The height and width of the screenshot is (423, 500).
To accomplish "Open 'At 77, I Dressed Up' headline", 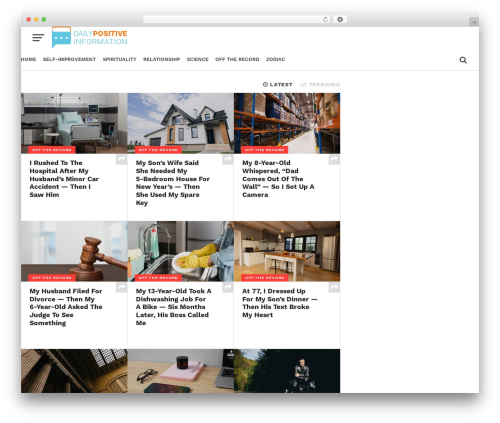I will [x=279, y=303].
